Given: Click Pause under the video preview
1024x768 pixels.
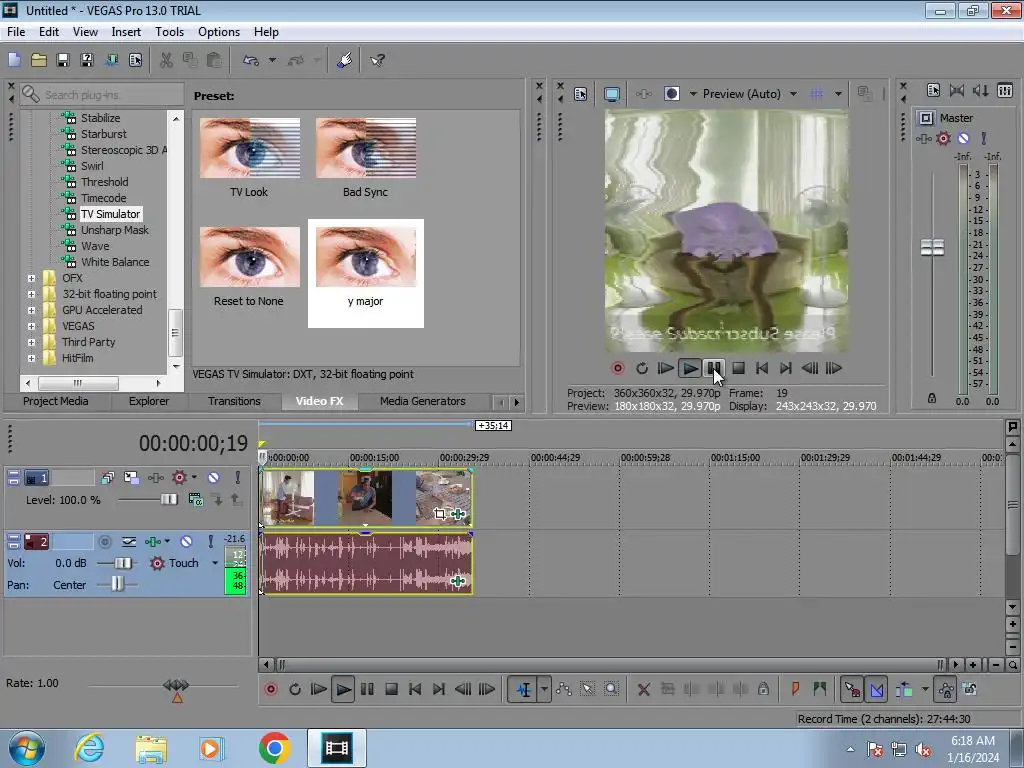Looking at the screenshot, I should (714, 368).
